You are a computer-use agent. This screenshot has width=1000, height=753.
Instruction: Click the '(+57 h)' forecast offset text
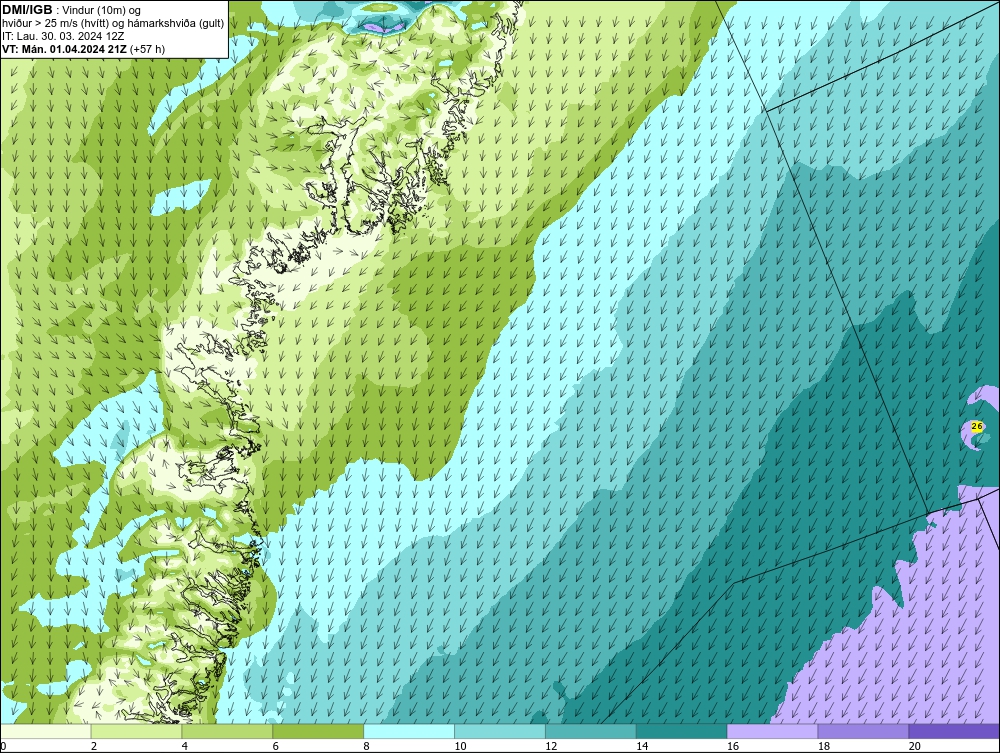[147, 49]
